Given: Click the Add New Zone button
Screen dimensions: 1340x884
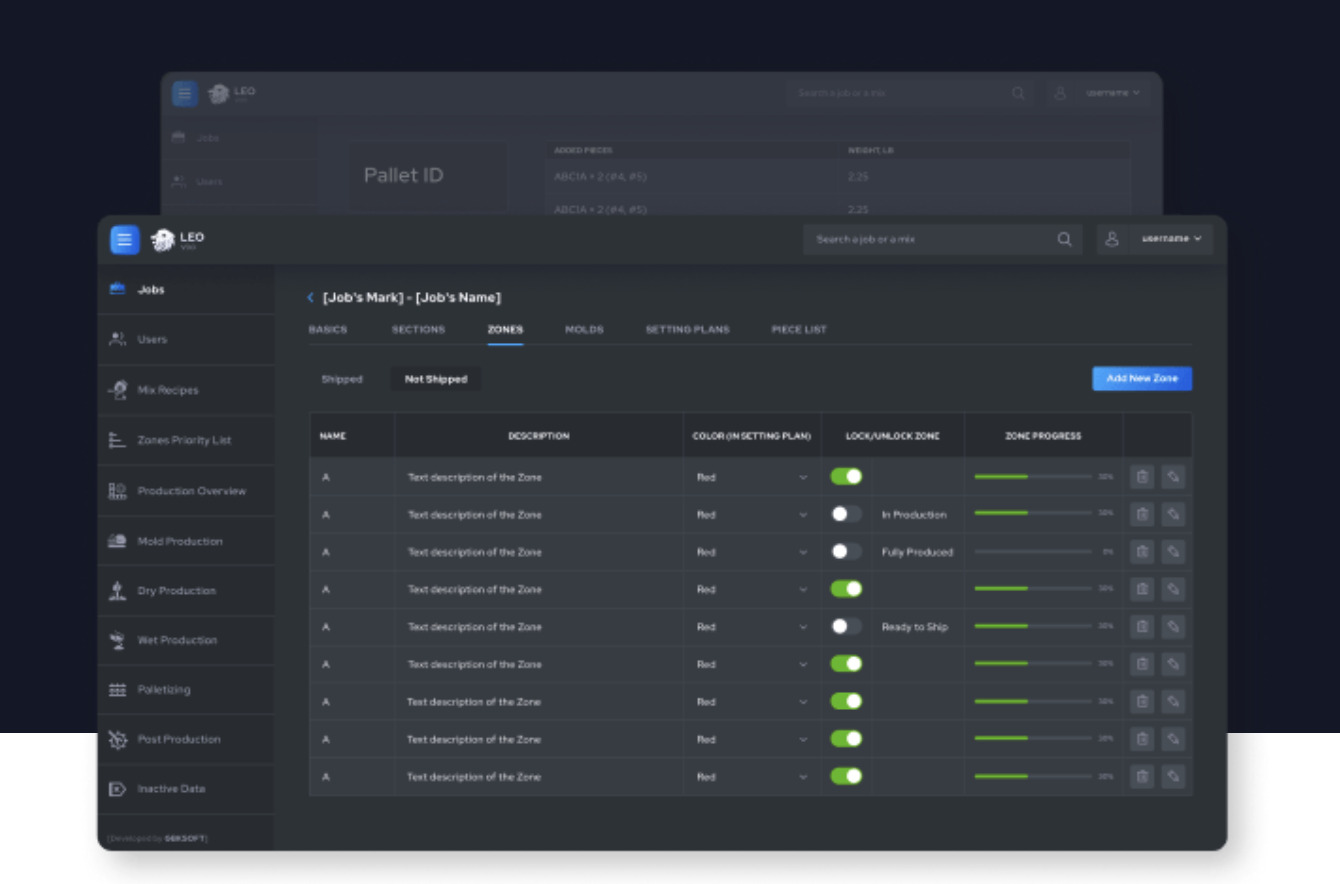Looking at the screenshot, I should (1142, 378).
